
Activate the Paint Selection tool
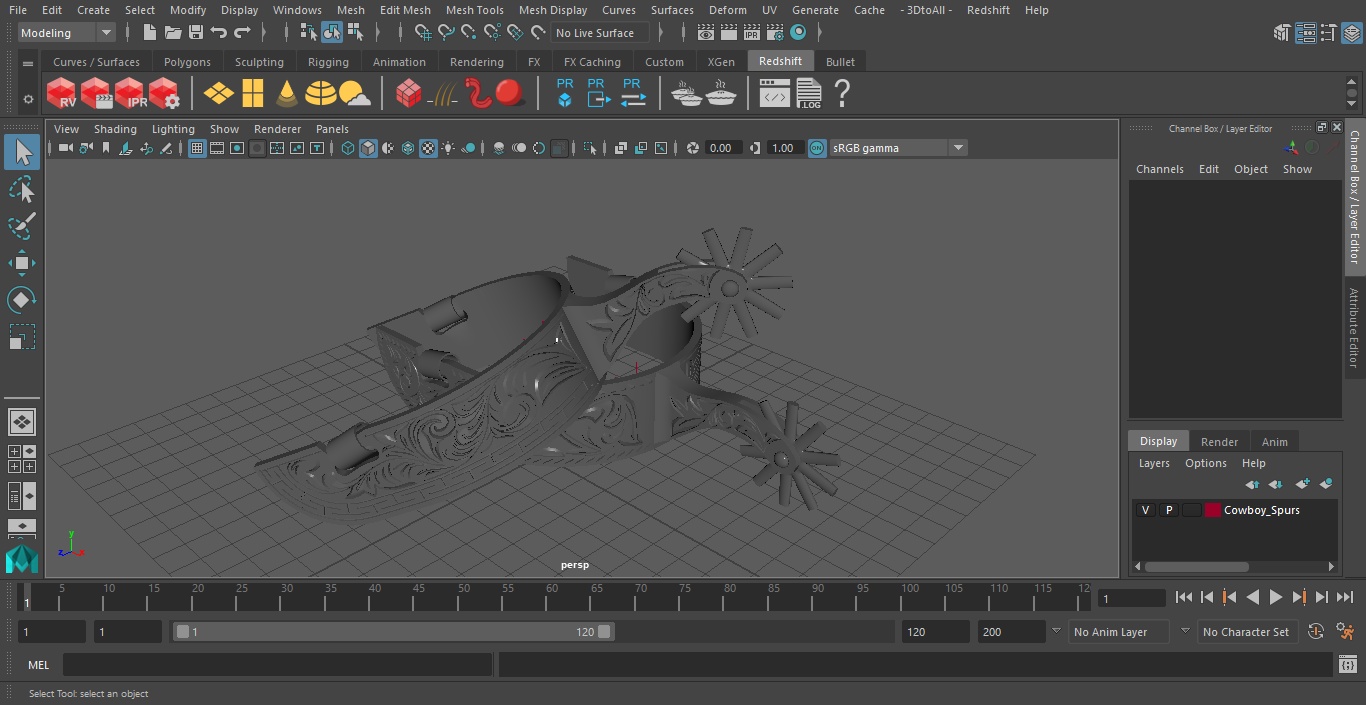21,226
